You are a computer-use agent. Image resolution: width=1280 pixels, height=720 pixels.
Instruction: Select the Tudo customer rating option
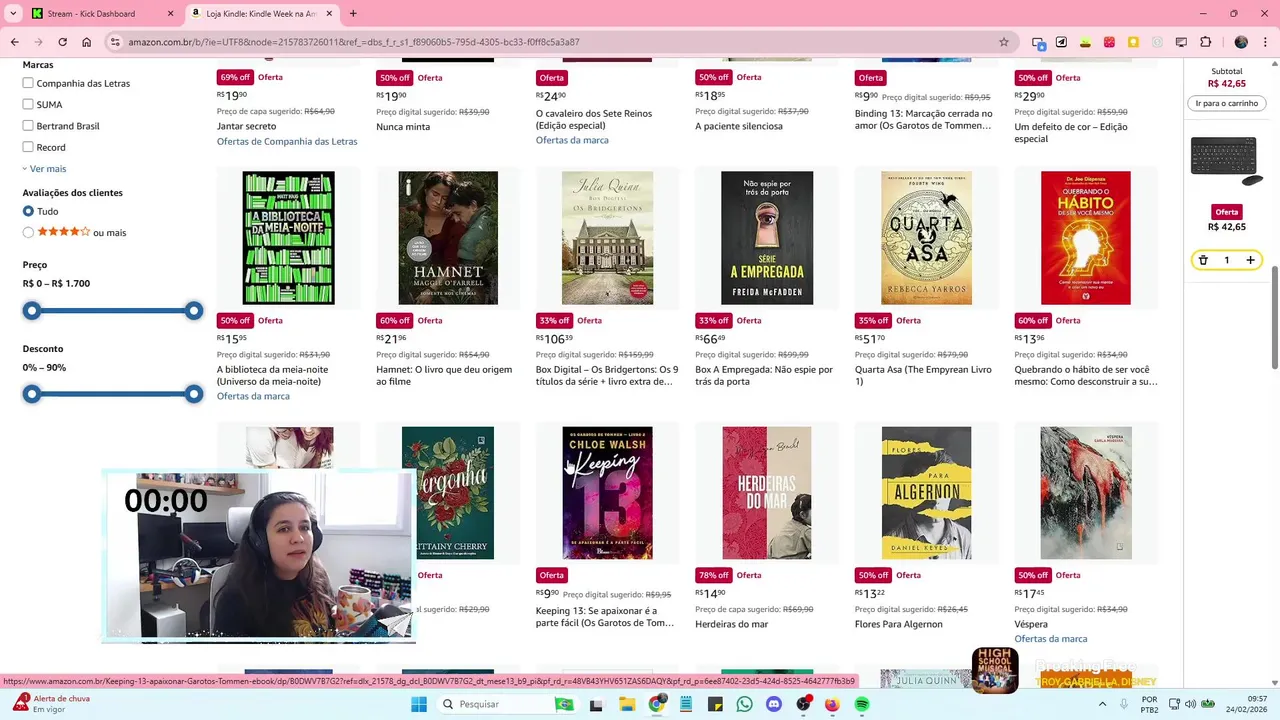28,211
